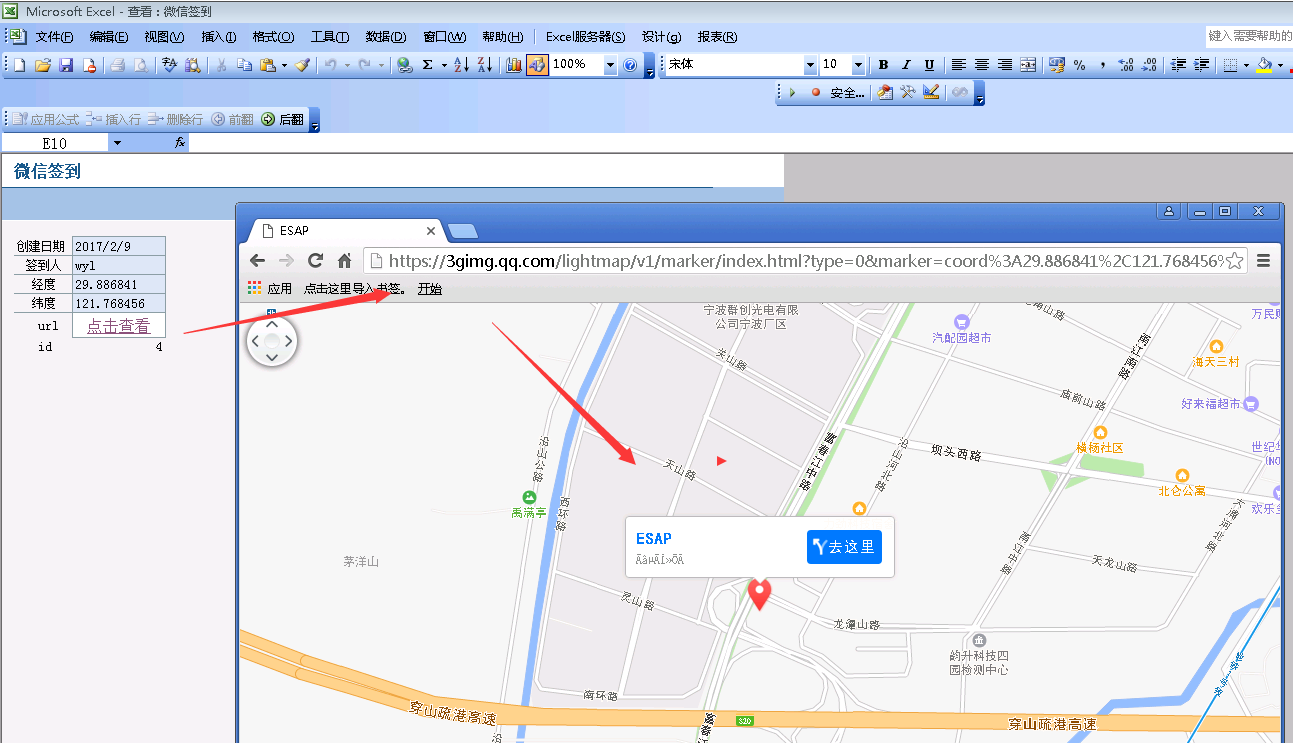Select the ESAP browser tab

pos(346,230)
